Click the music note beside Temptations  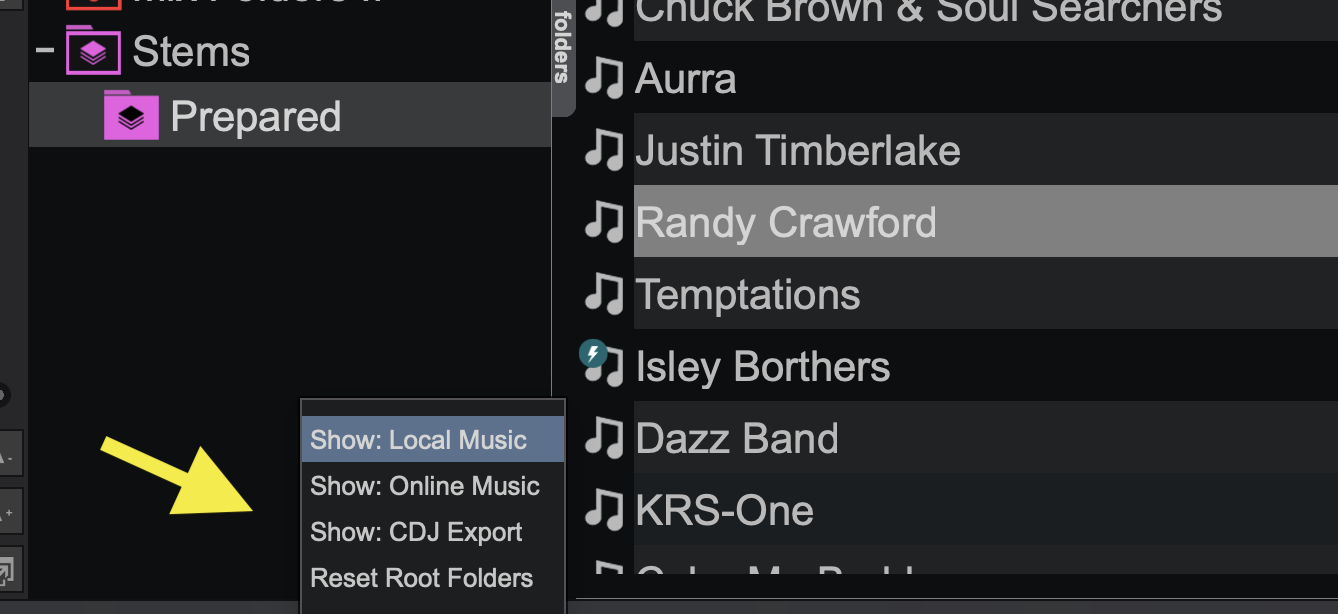[604, 294]
